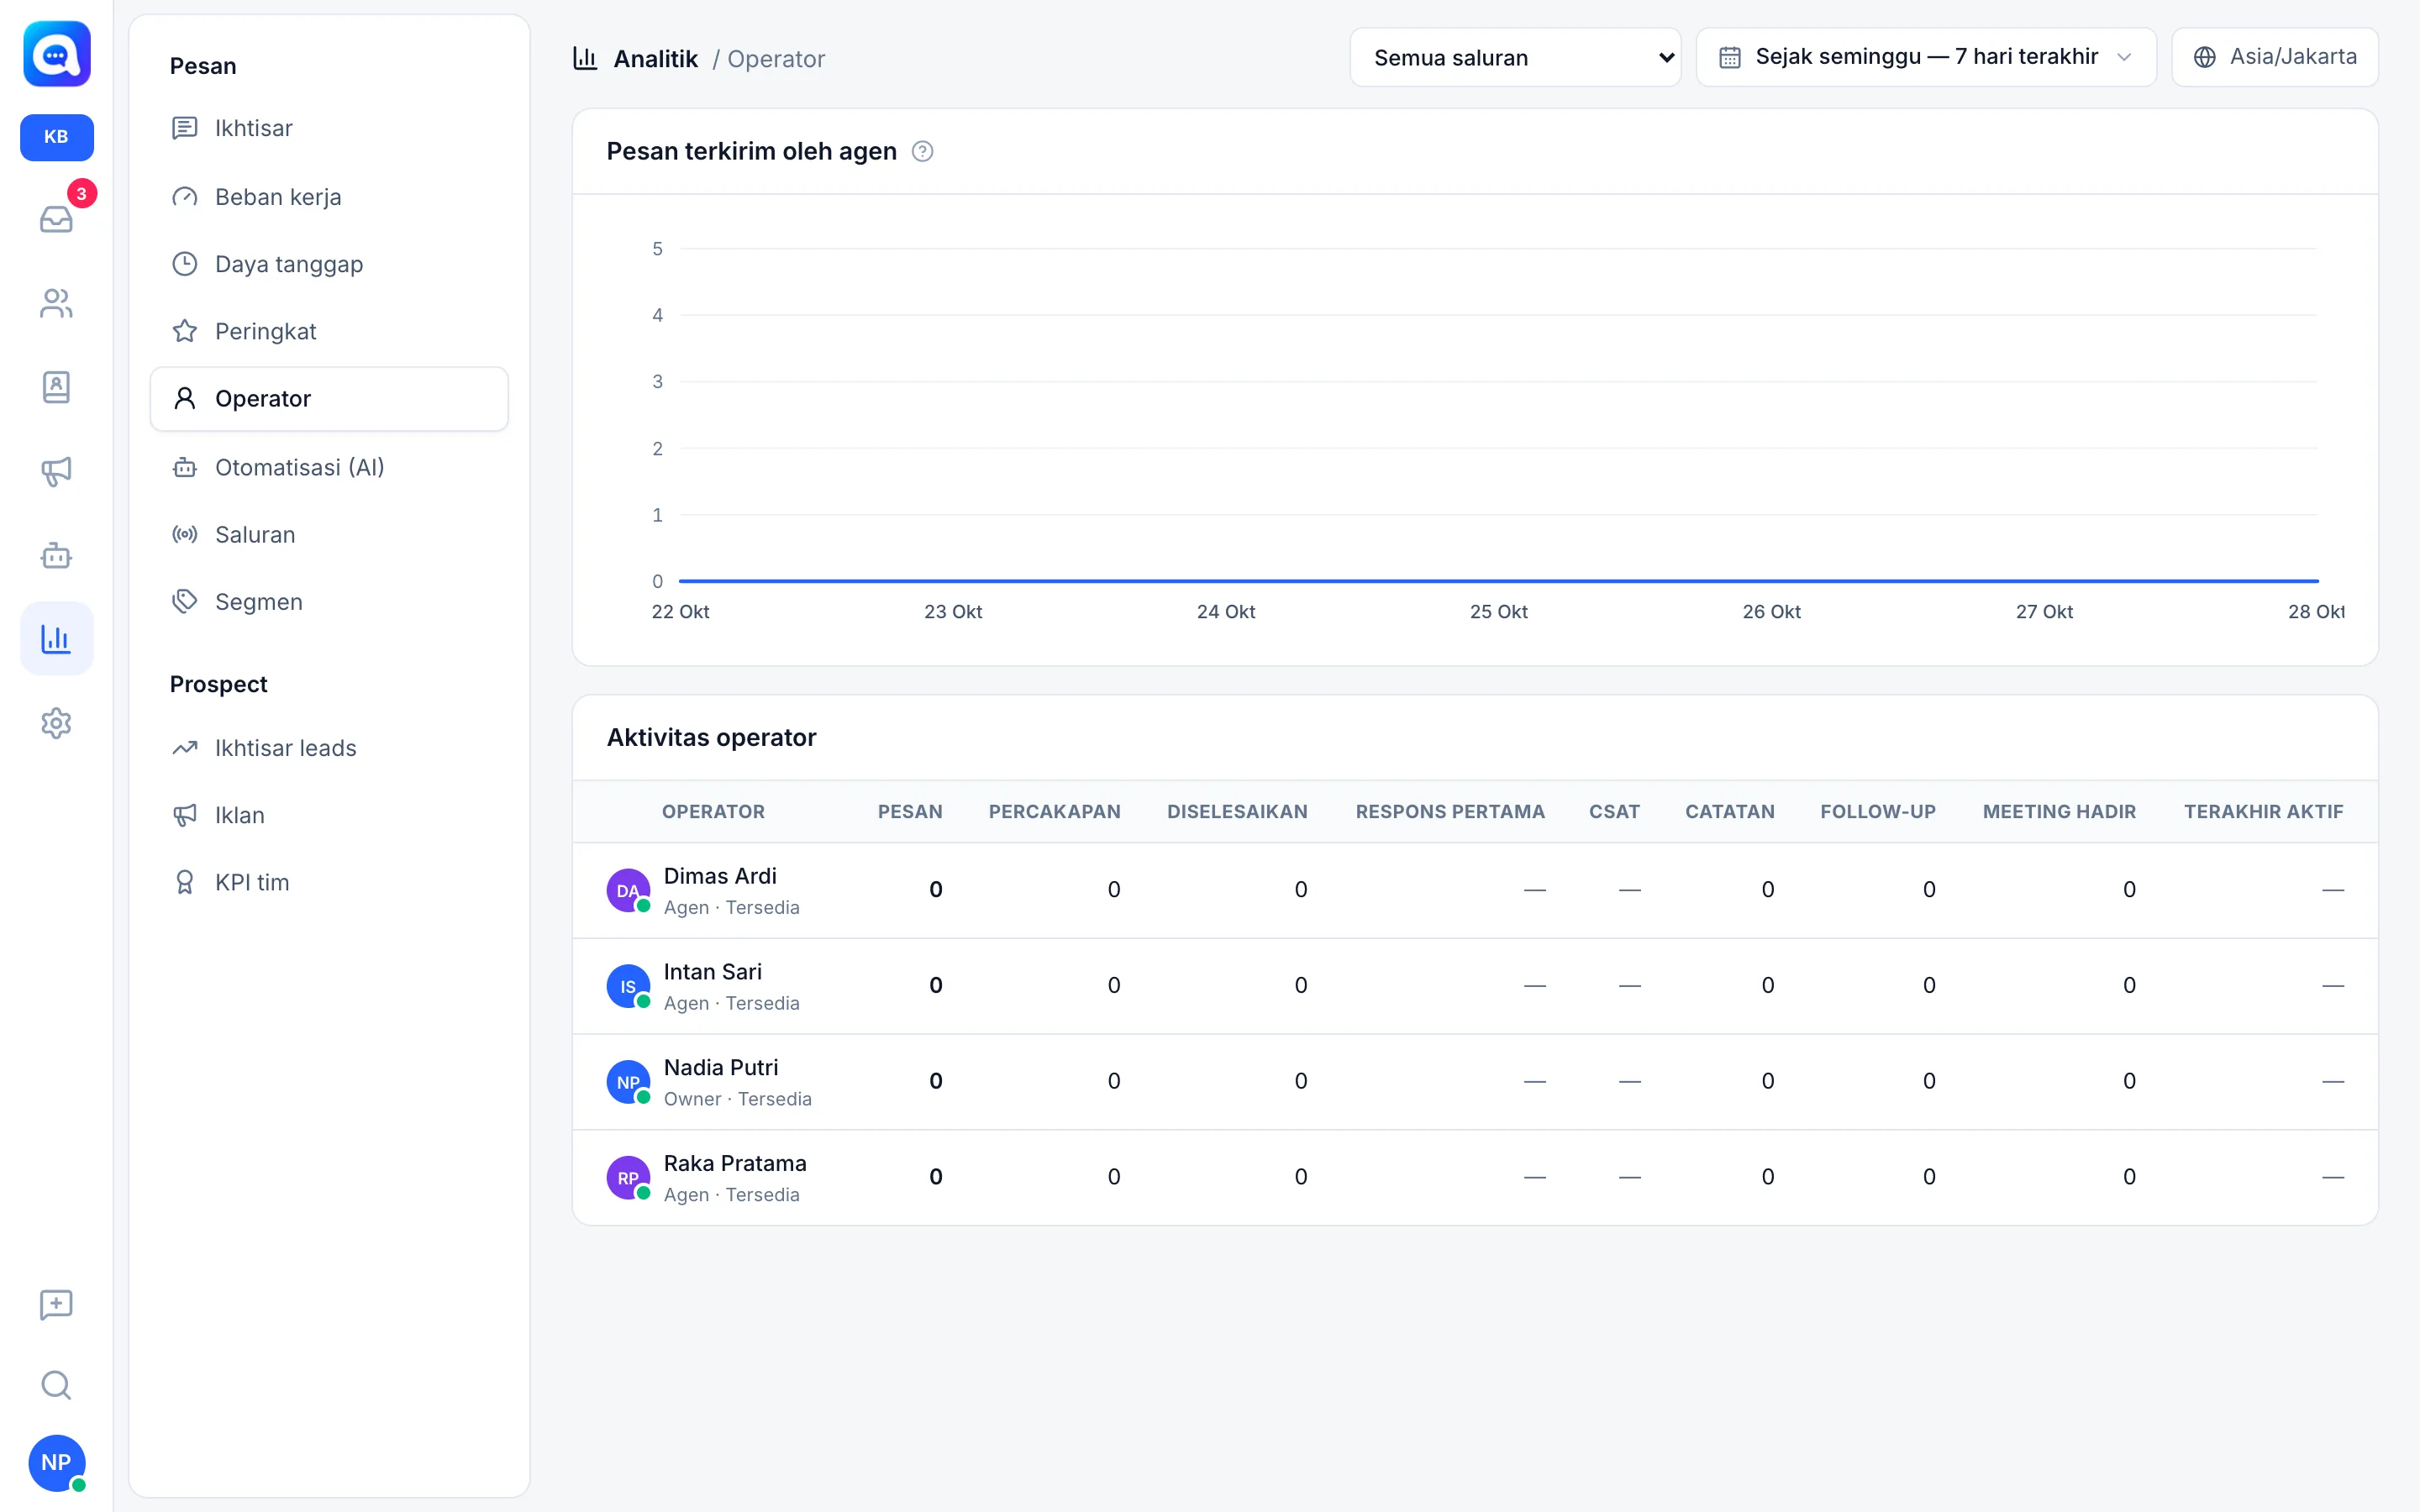Screen dimensions: 2420x1512
Task: Expand the Sejak seminggu date range picker
Action: [1926, 57]
